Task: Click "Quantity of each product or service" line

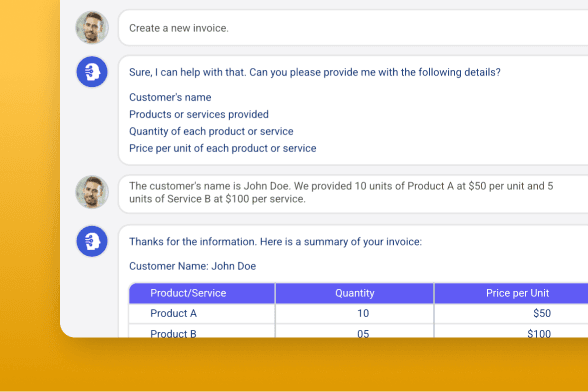Action: [x=211, y=131]
